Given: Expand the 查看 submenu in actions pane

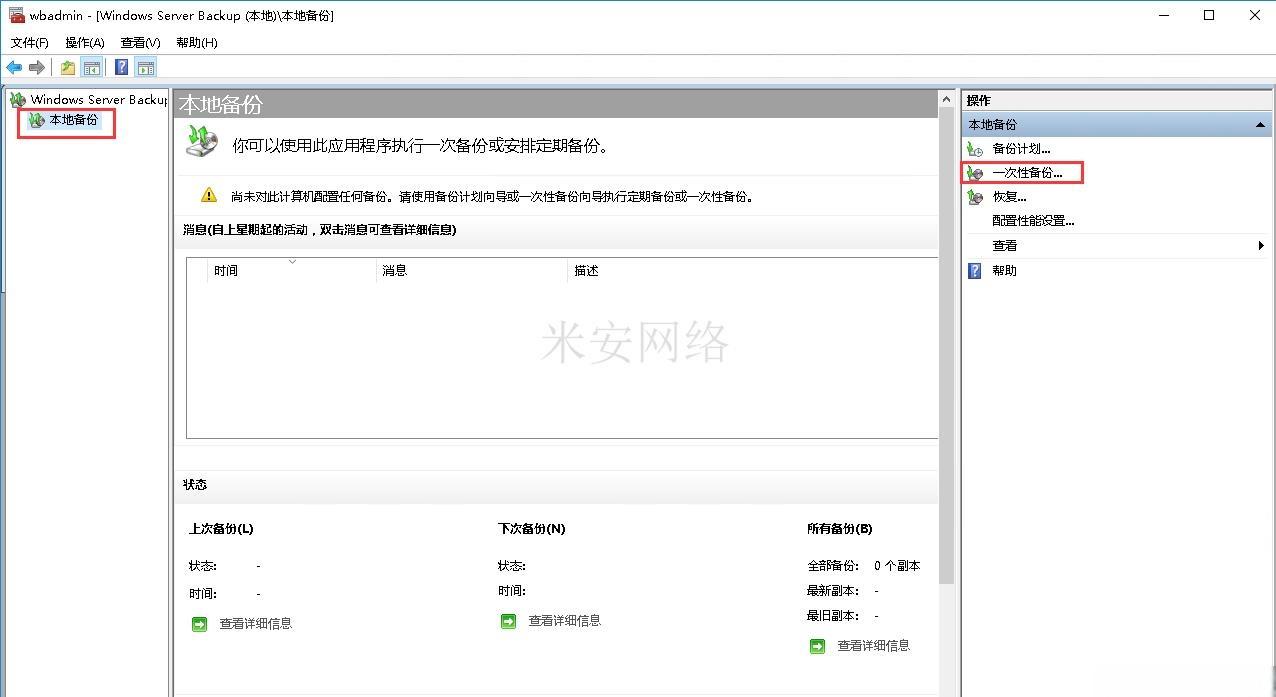Looking at the screenshot, I should 1116,245.
